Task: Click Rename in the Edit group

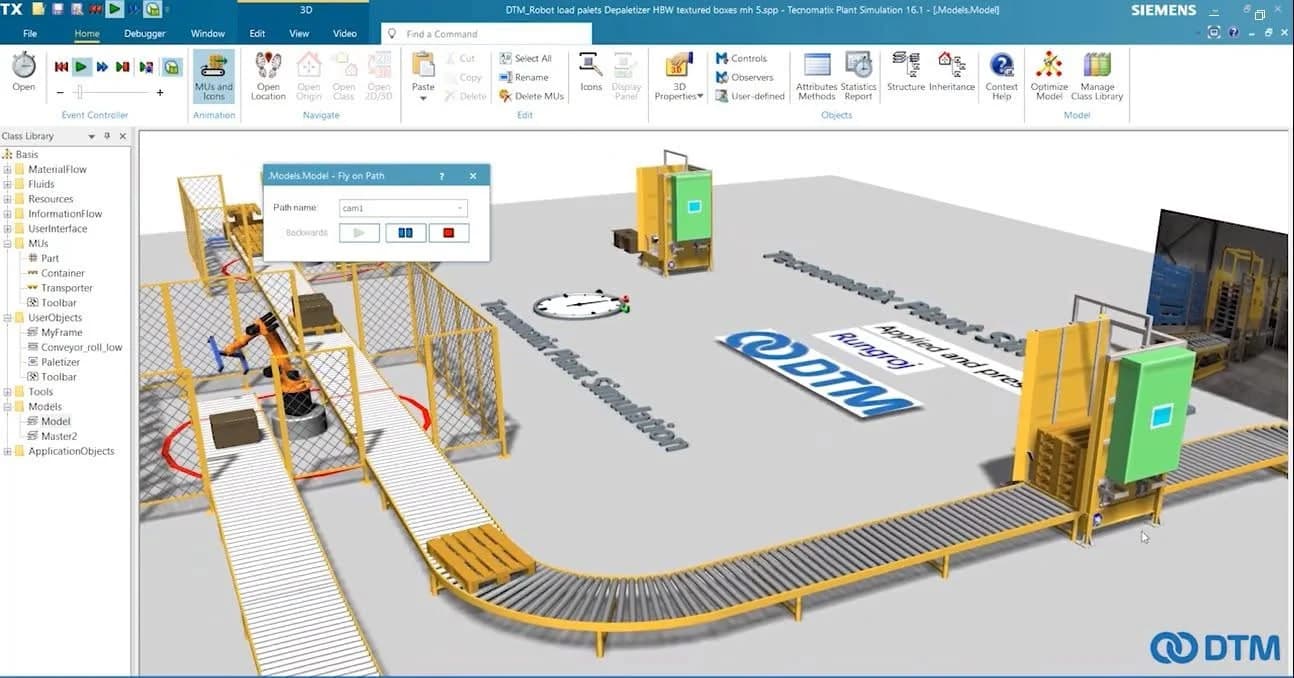Action: (523, 77)
